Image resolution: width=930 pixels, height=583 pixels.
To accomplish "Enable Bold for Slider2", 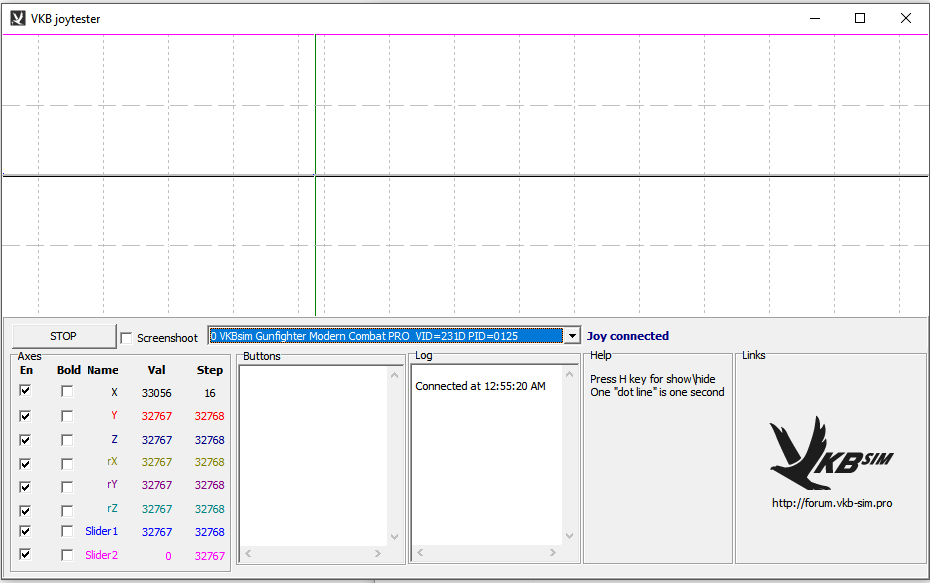I will pos(67,555).
